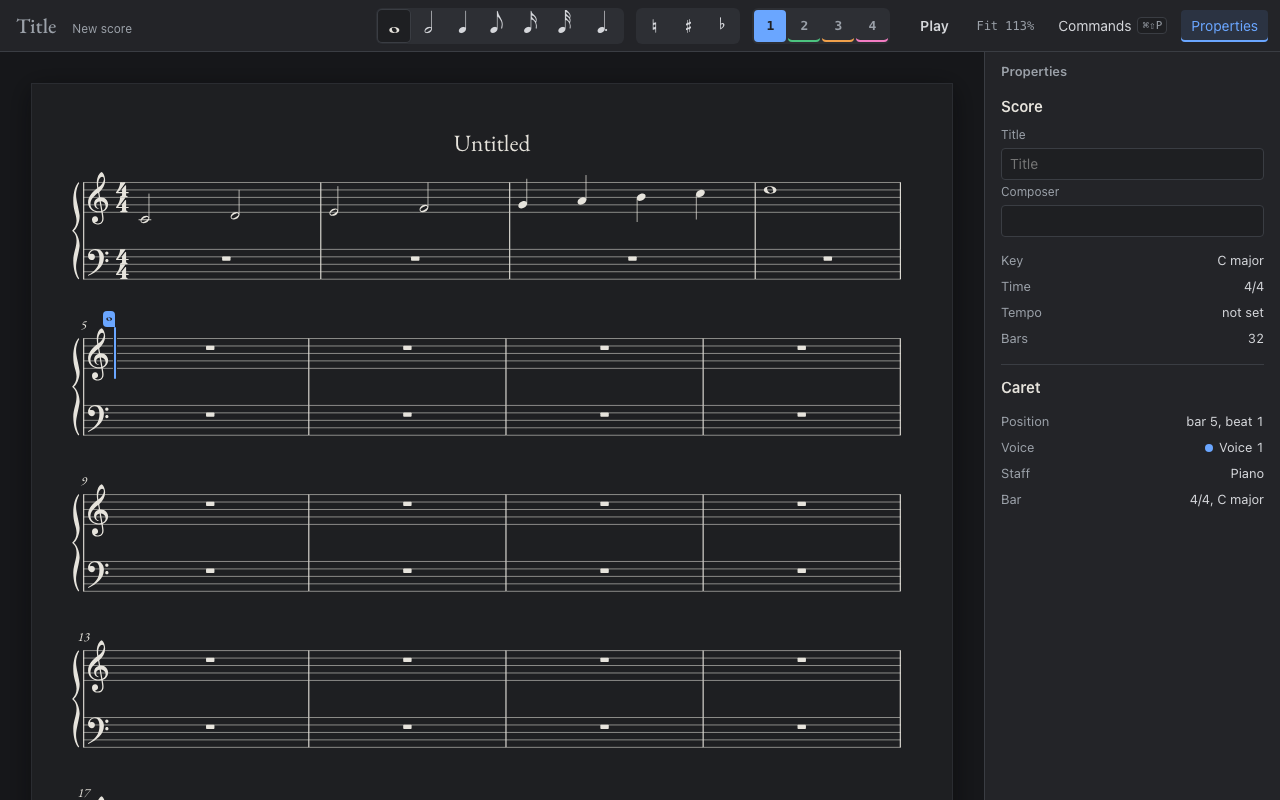
Task: Select the thirty-second note duration
Action: 564,26
